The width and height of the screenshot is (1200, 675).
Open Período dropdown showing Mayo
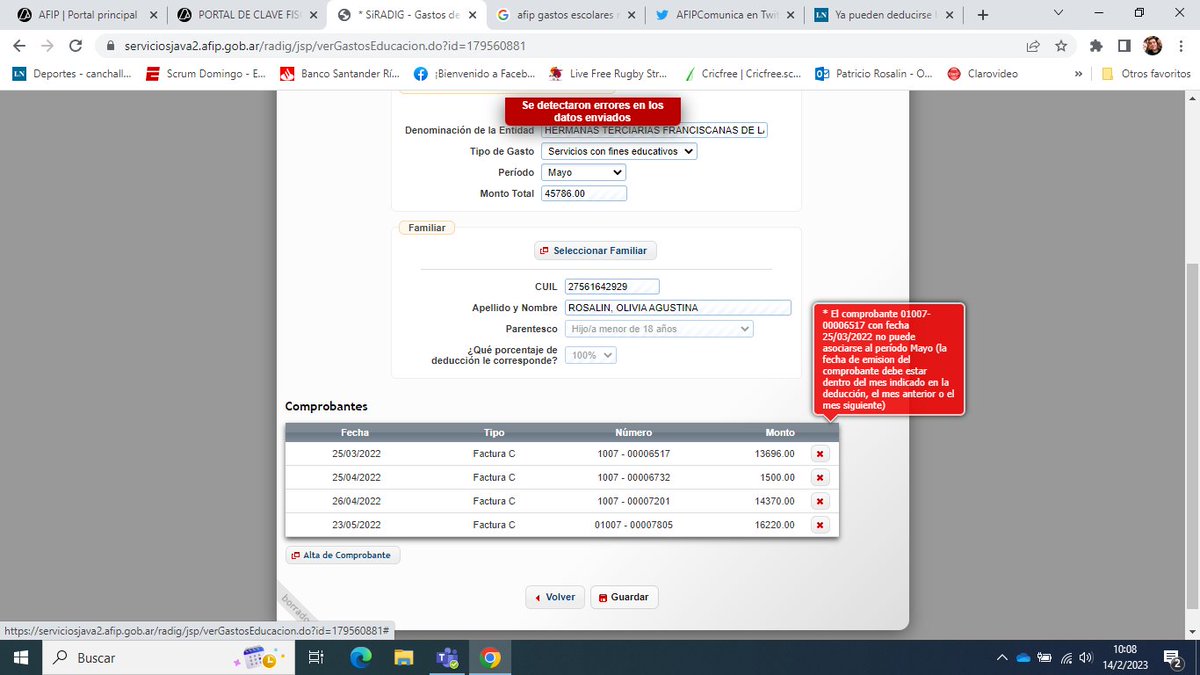point(583,172)
